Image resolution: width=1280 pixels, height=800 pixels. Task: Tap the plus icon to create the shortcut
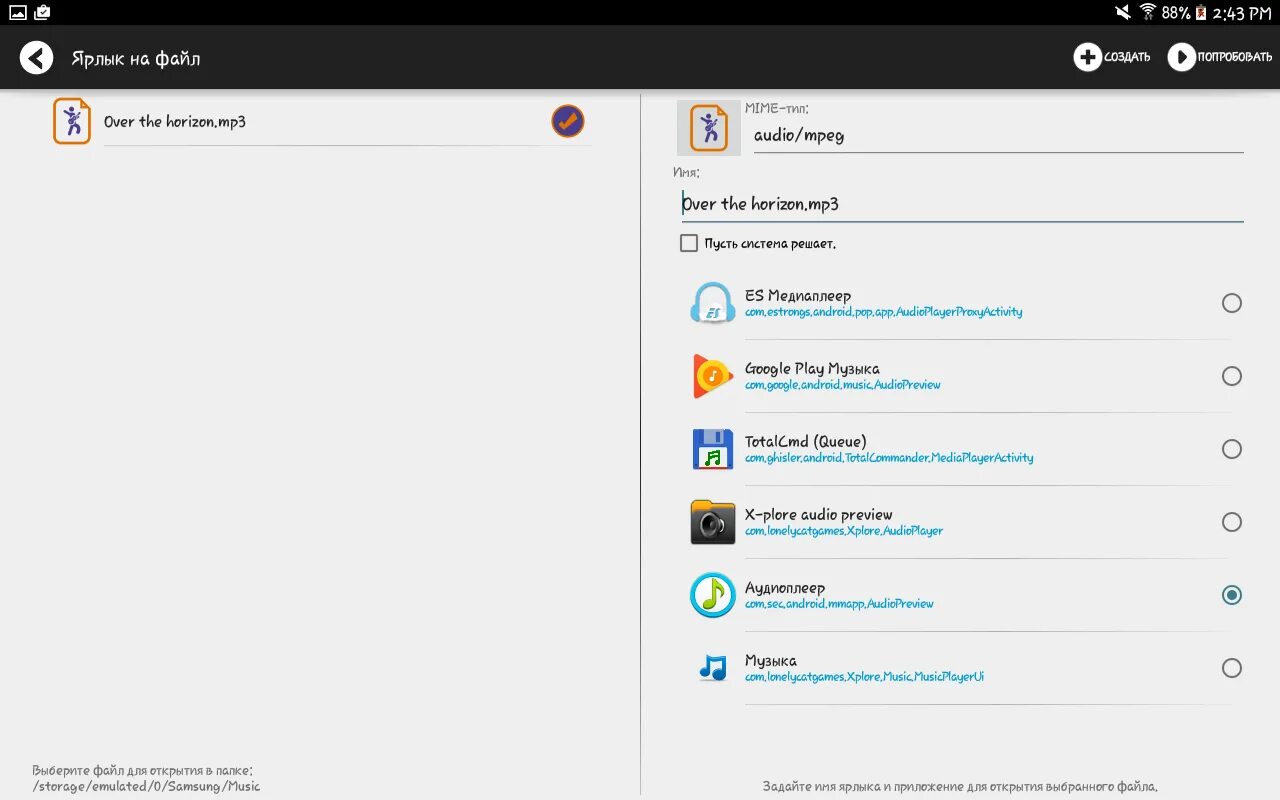[x=1087, y=57]
